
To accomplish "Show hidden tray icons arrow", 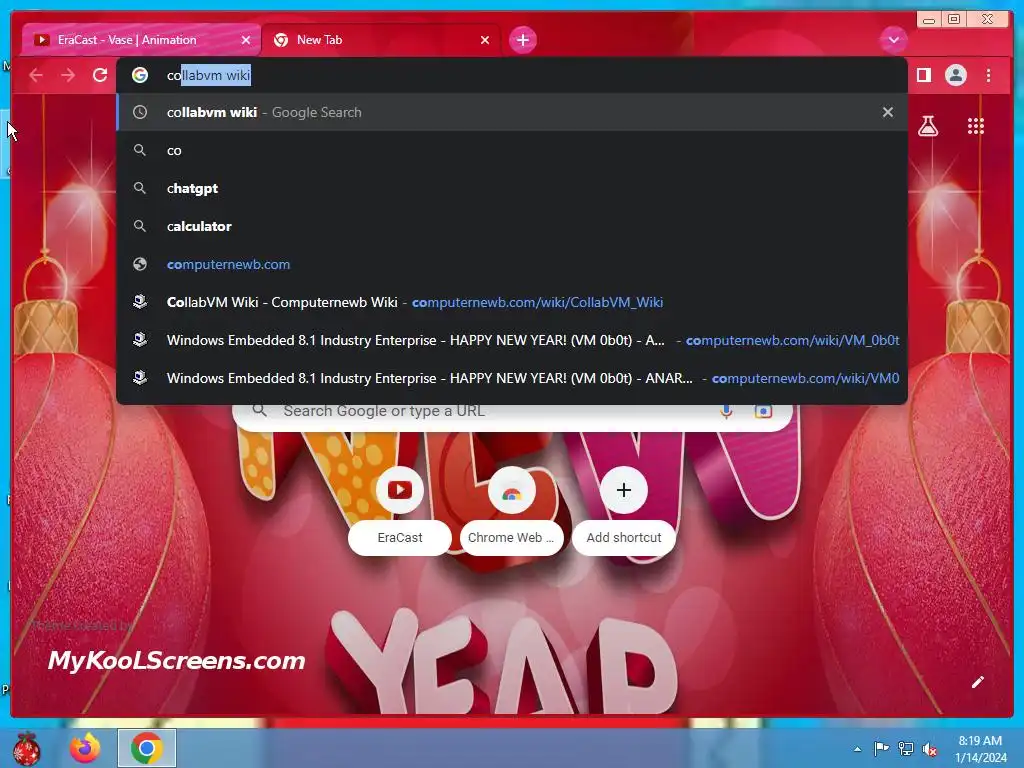I will (x=857, y=749).
